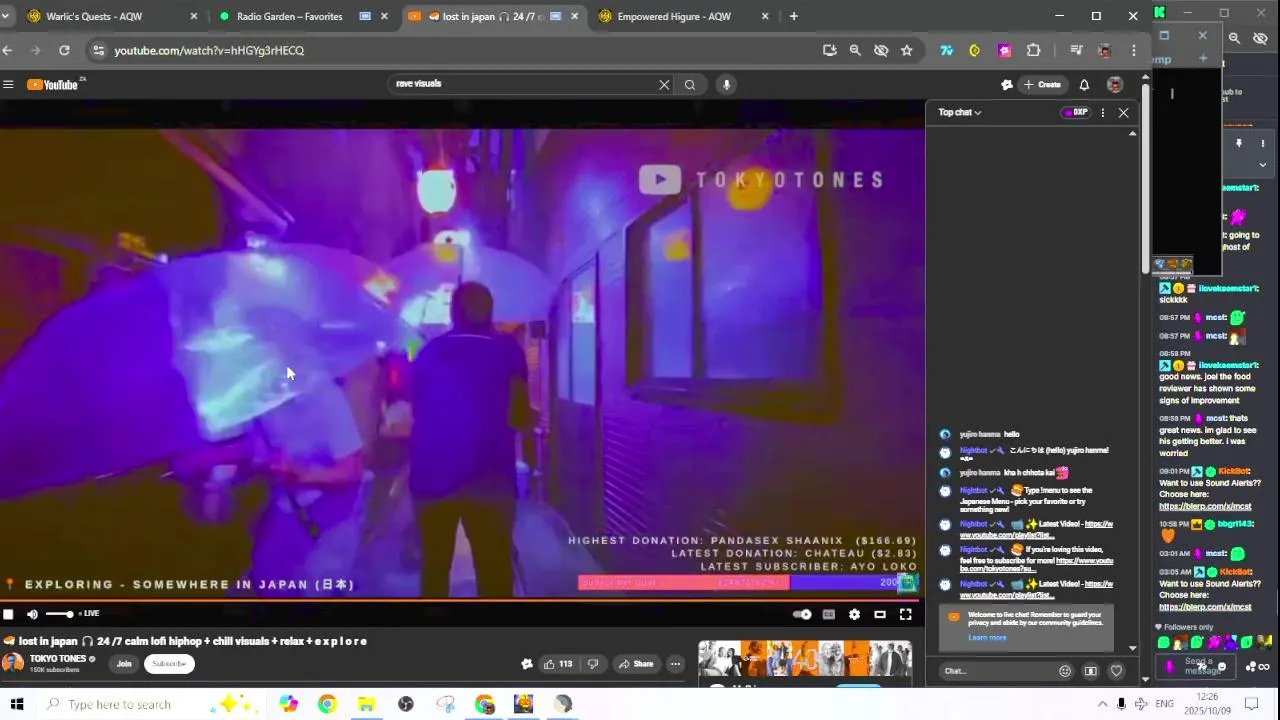Open Chrome media control icon
This screenshot has width=1280, height=720.
pyautogui.click(x=1076, y=50)
